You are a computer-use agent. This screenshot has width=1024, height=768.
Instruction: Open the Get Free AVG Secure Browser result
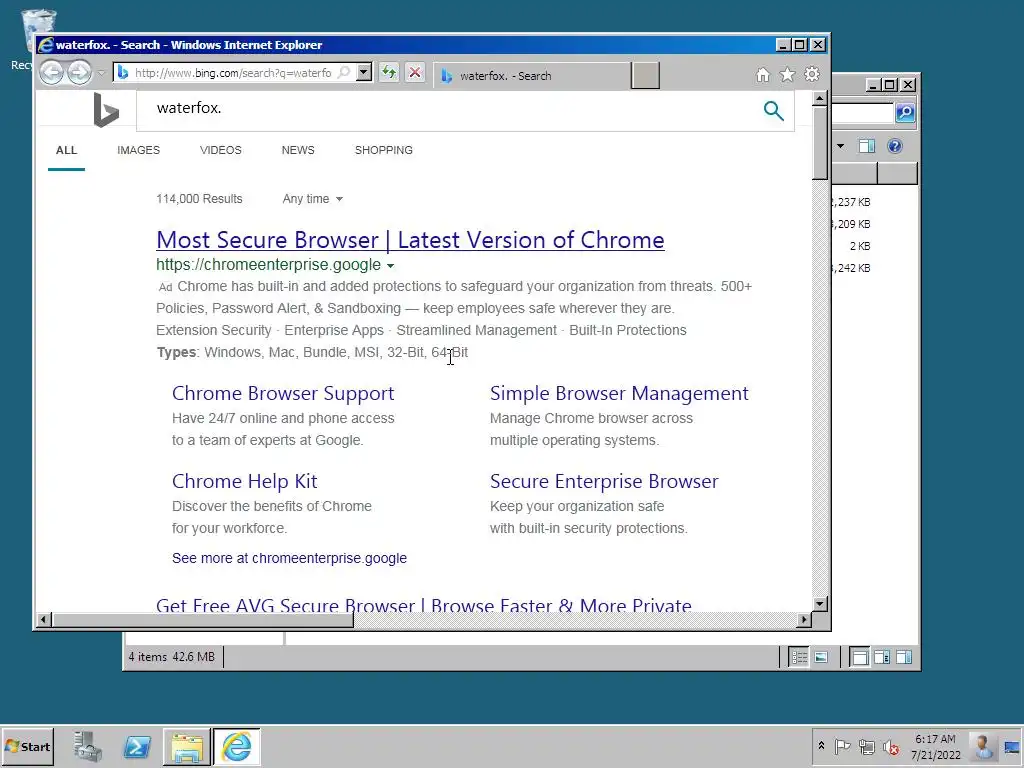pyautogui.click(x=424, y=605)
